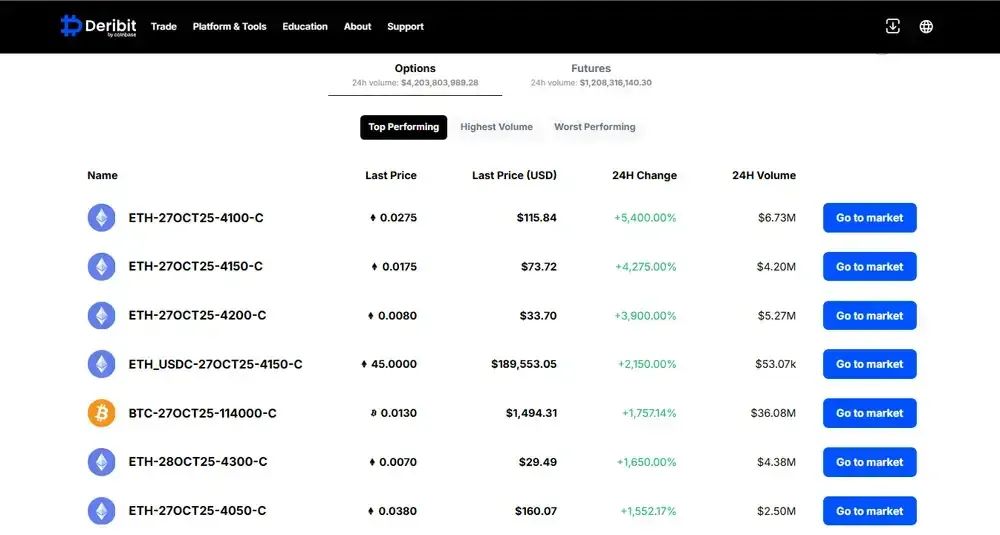Click Ethereum icon beside ETH_USDC-27OCT25-4150-C
The image size is (1000, 535).
102,364
